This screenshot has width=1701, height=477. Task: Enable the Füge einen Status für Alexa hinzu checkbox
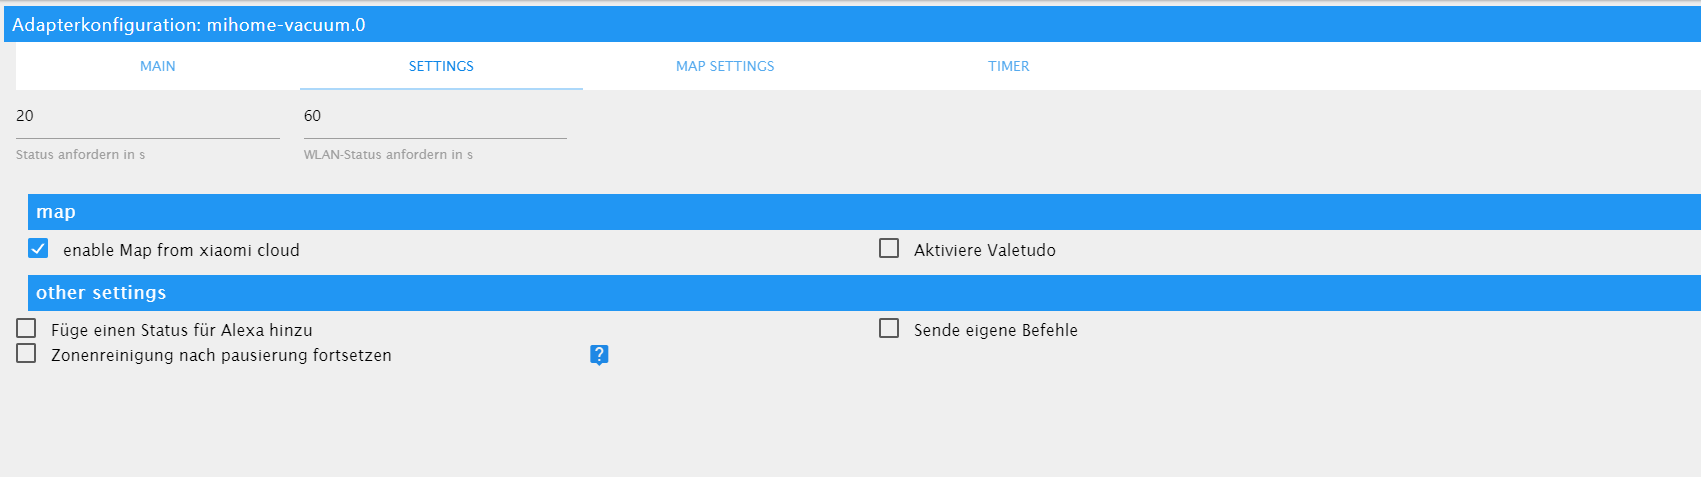click(x=26, y=328)
